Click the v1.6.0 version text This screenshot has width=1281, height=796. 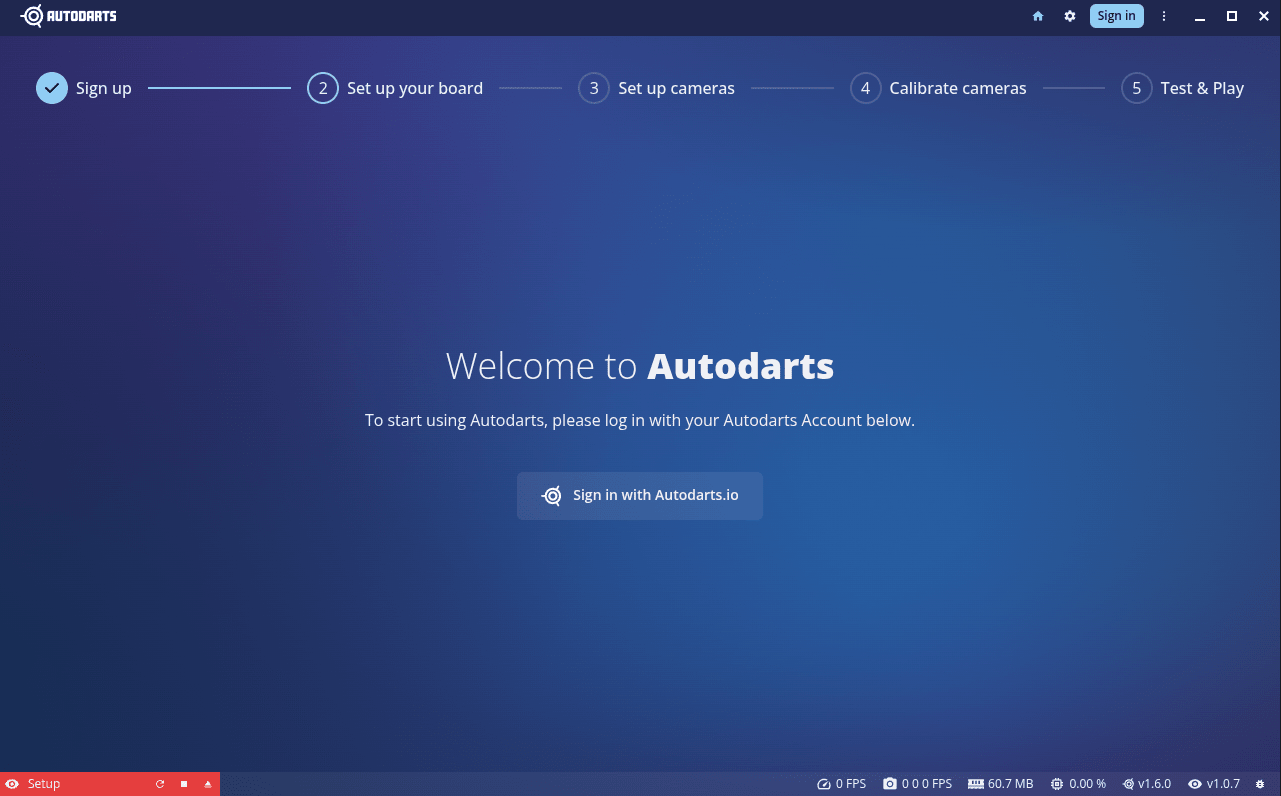[1155, 784]
